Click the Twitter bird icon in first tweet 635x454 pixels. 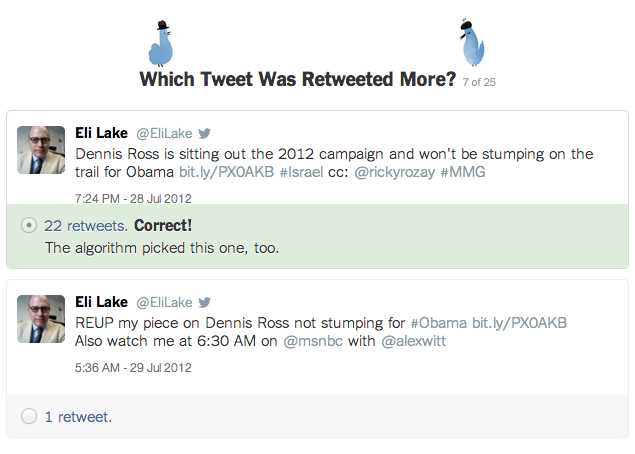coord(205,133)
